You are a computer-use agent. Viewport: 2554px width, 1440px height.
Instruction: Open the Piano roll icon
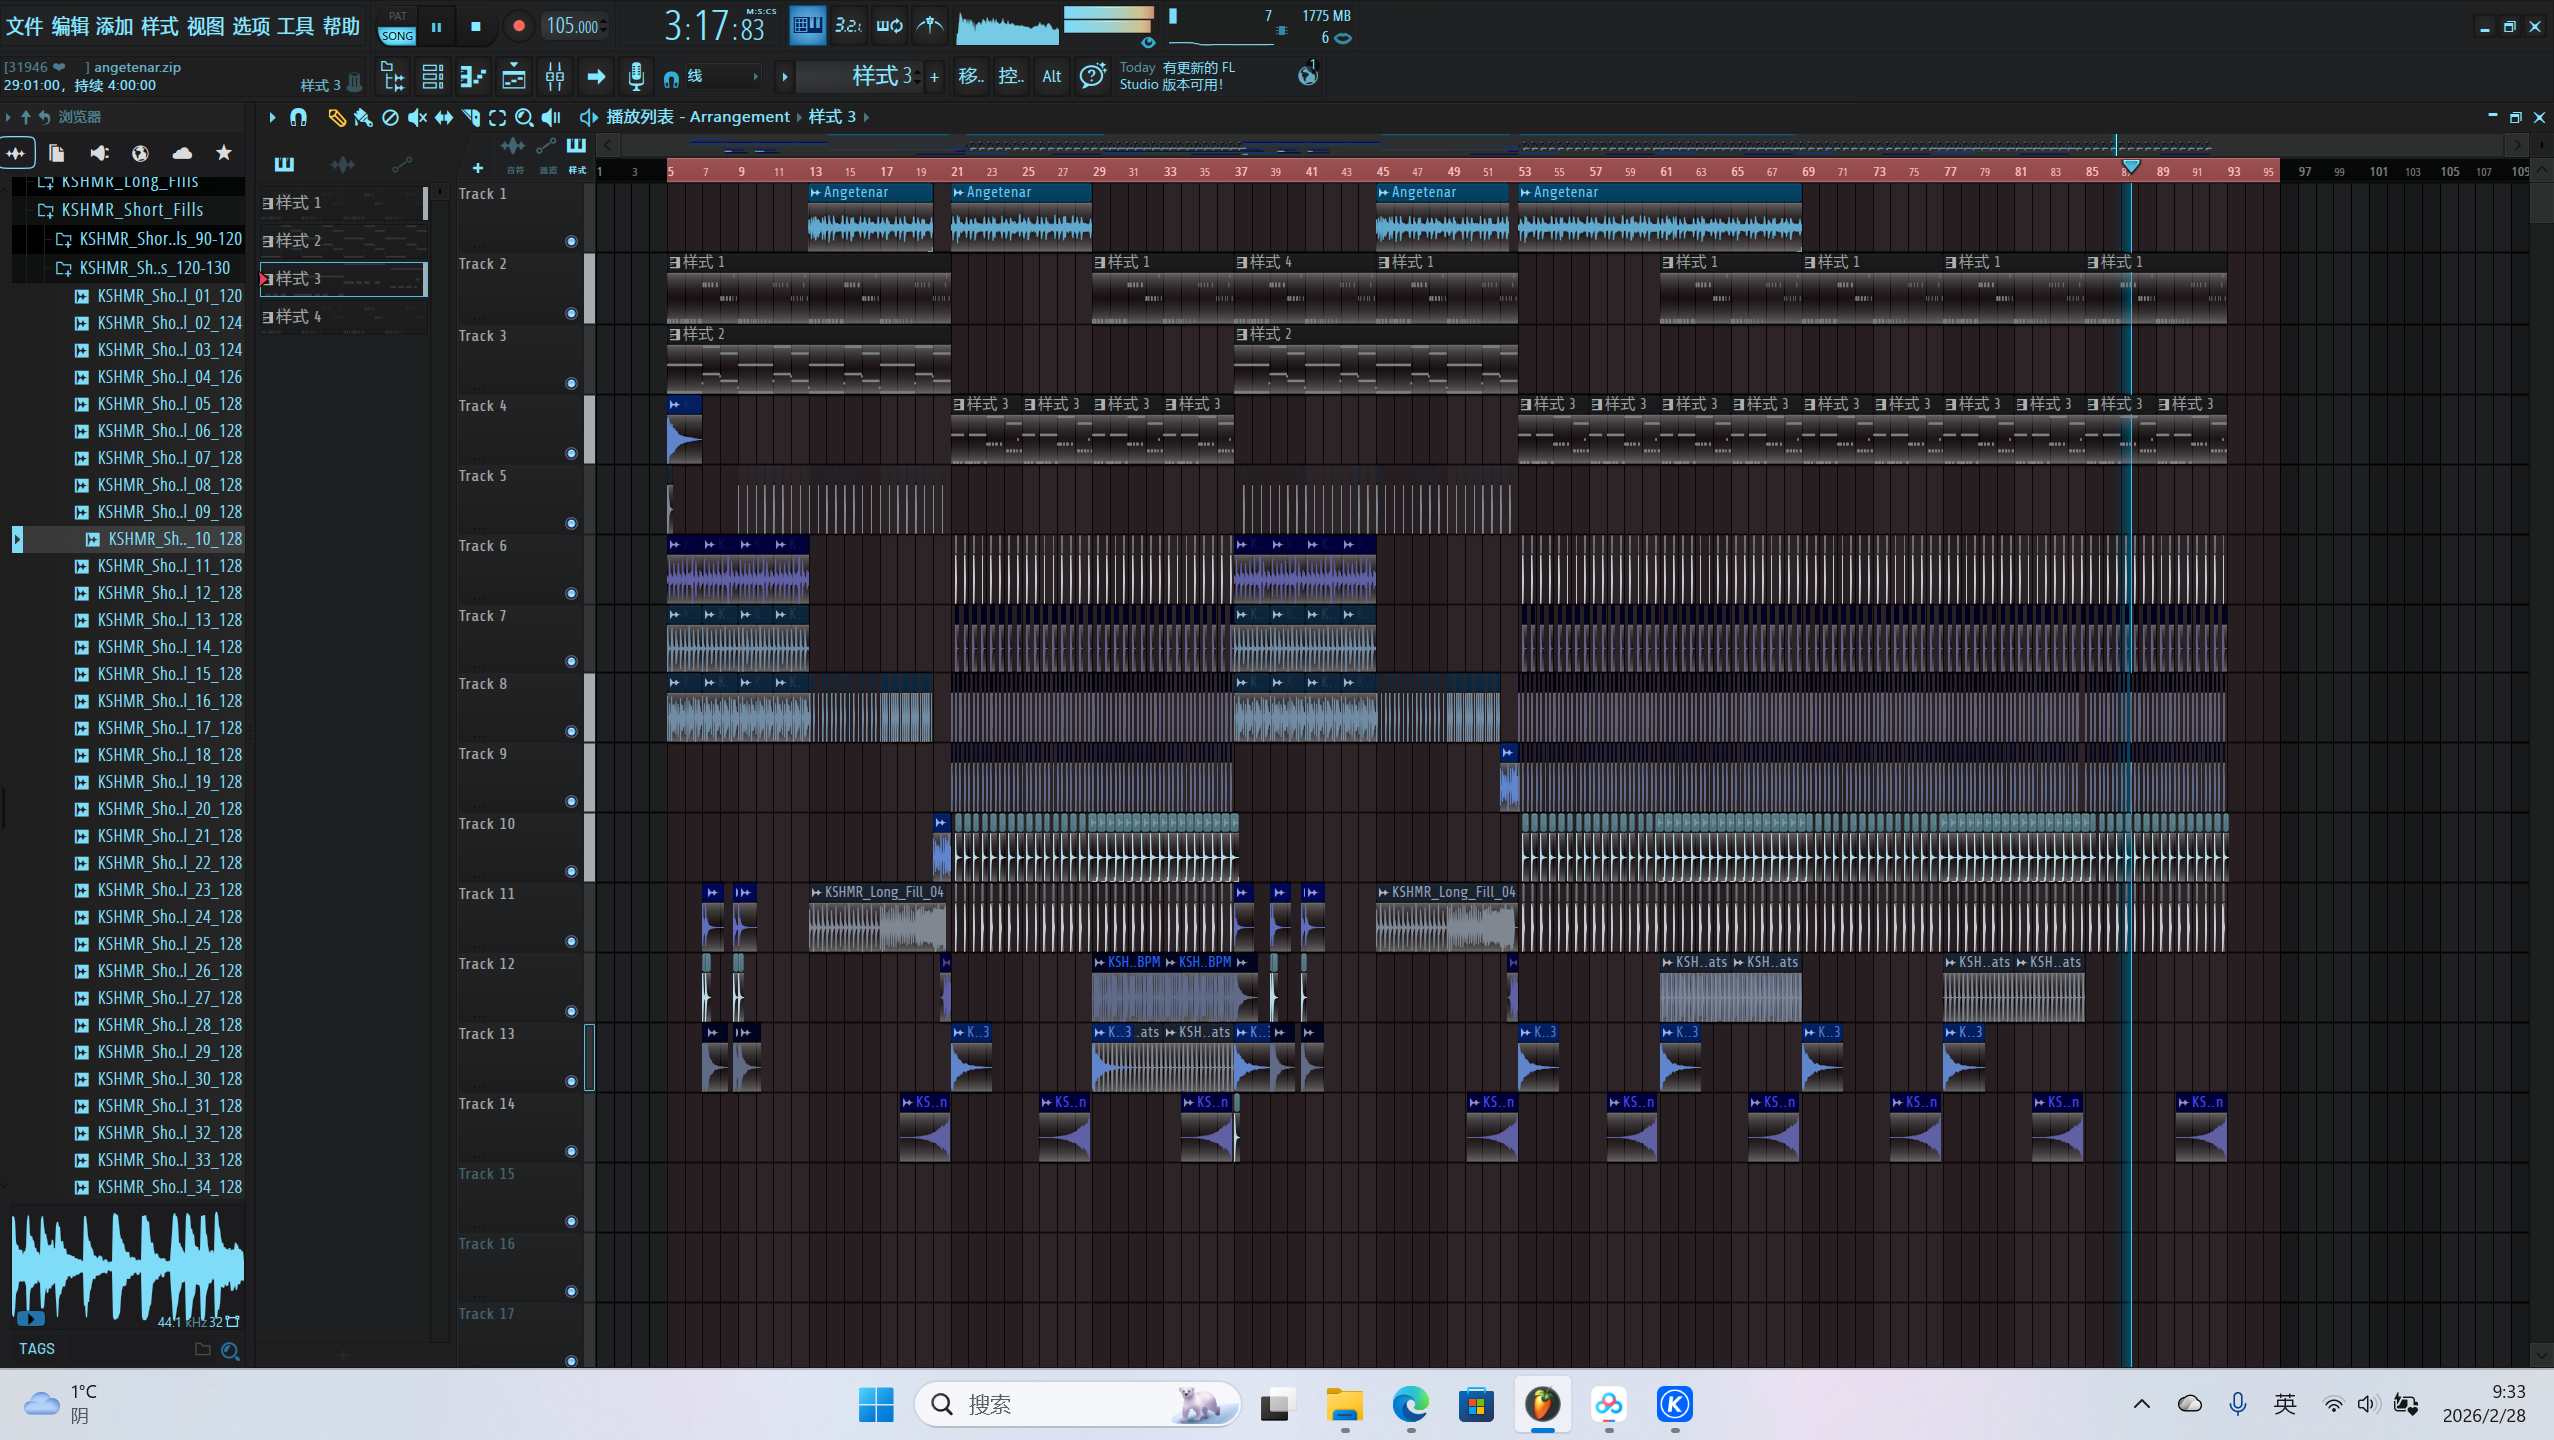click(x=473, y=76)
